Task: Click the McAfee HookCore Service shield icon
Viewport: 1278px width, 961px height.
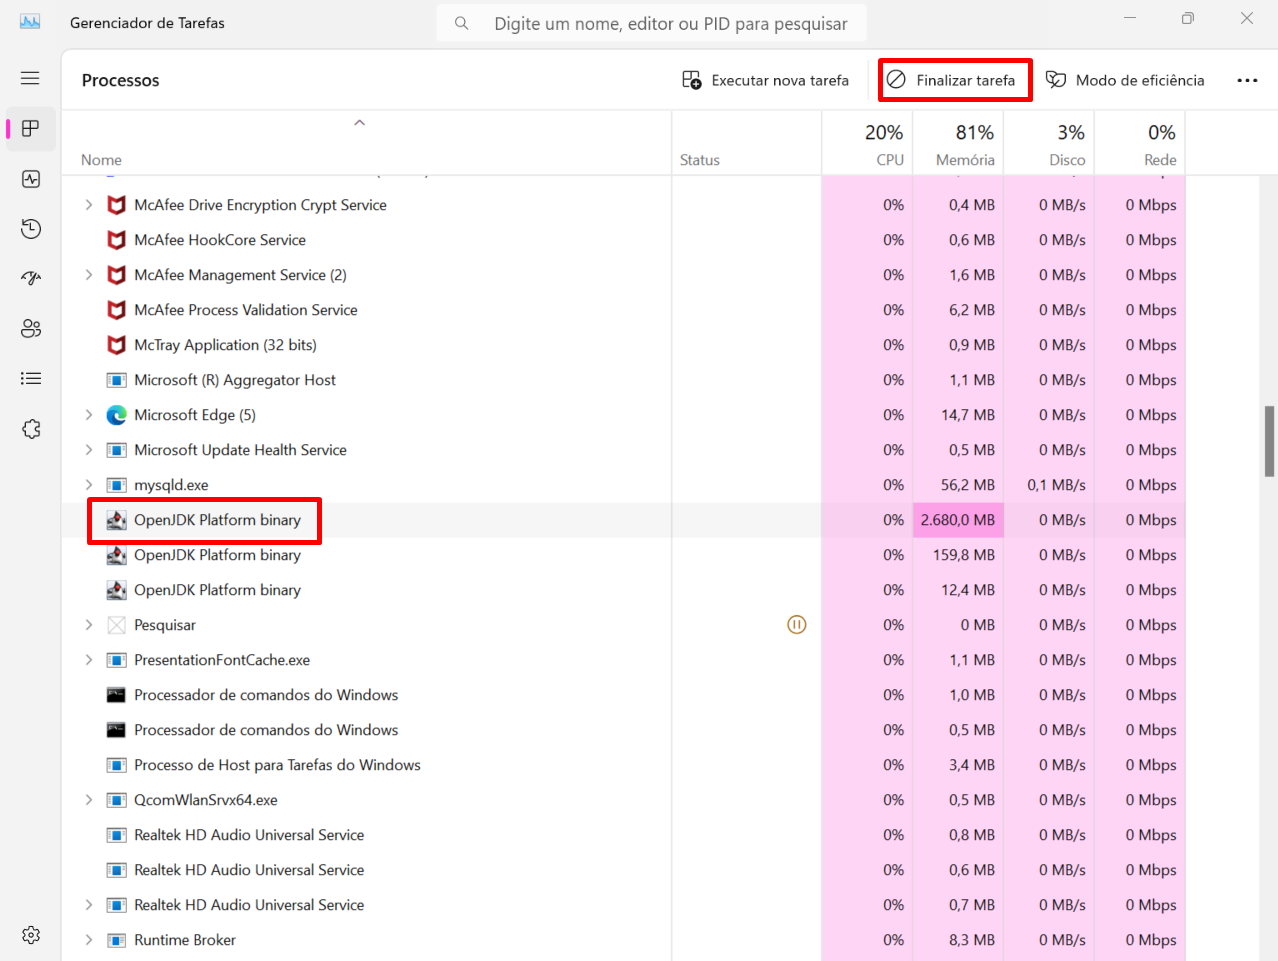Action: 117,240
